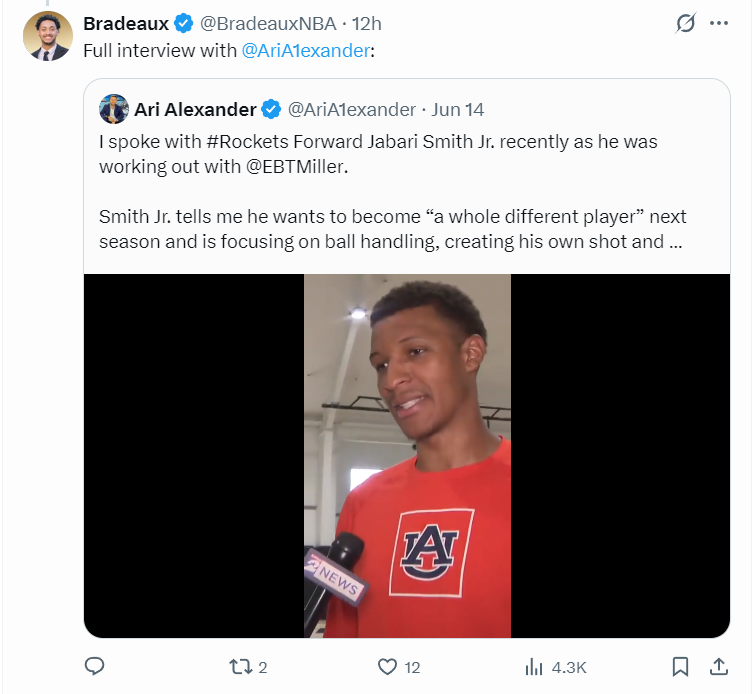Click the reply comment icon

point(94,667)
